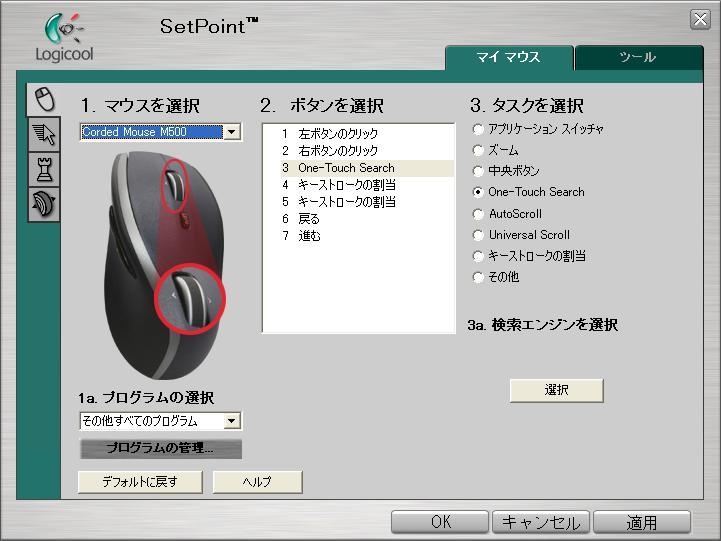Expand the その他すべてのプログラム dropdown arrow
This screenshot has height=541, width=721.
232,421
